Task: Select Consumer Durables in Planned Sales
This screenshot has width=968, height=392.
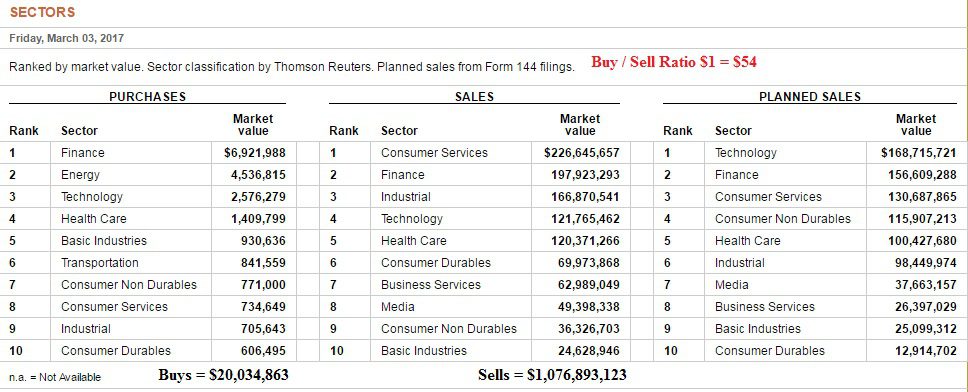Action: pyautogui.click(x=769, y=351)
